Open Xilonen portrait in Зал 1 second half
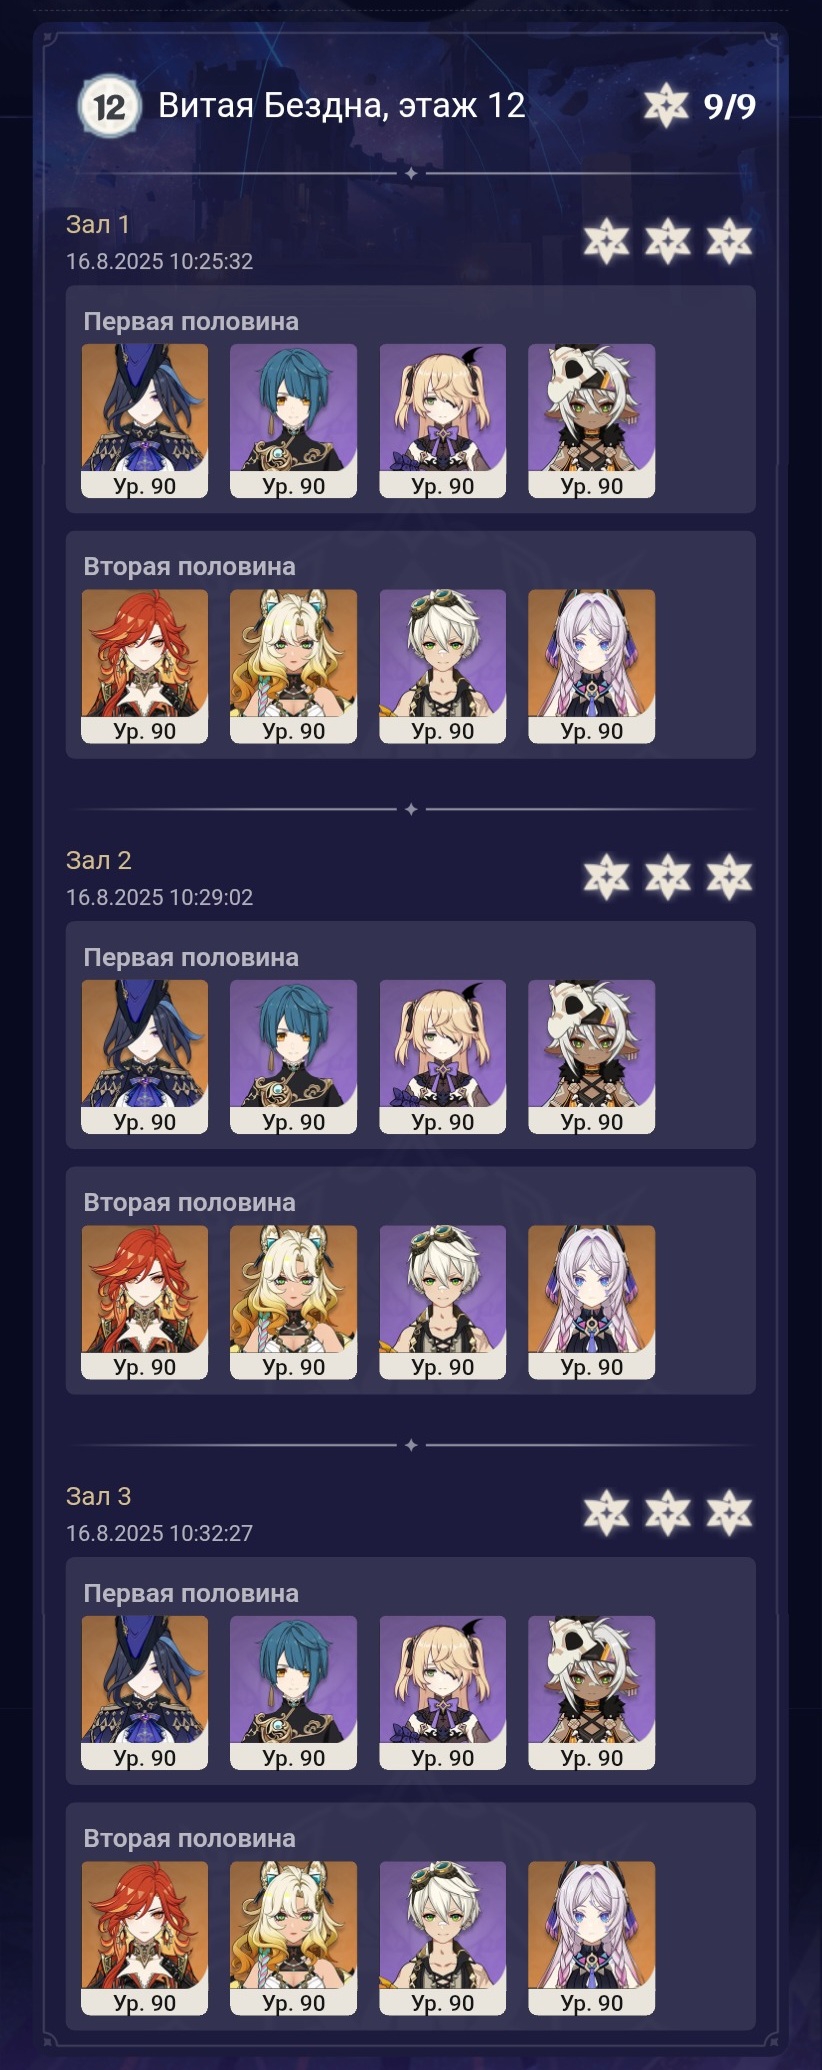 294,666
